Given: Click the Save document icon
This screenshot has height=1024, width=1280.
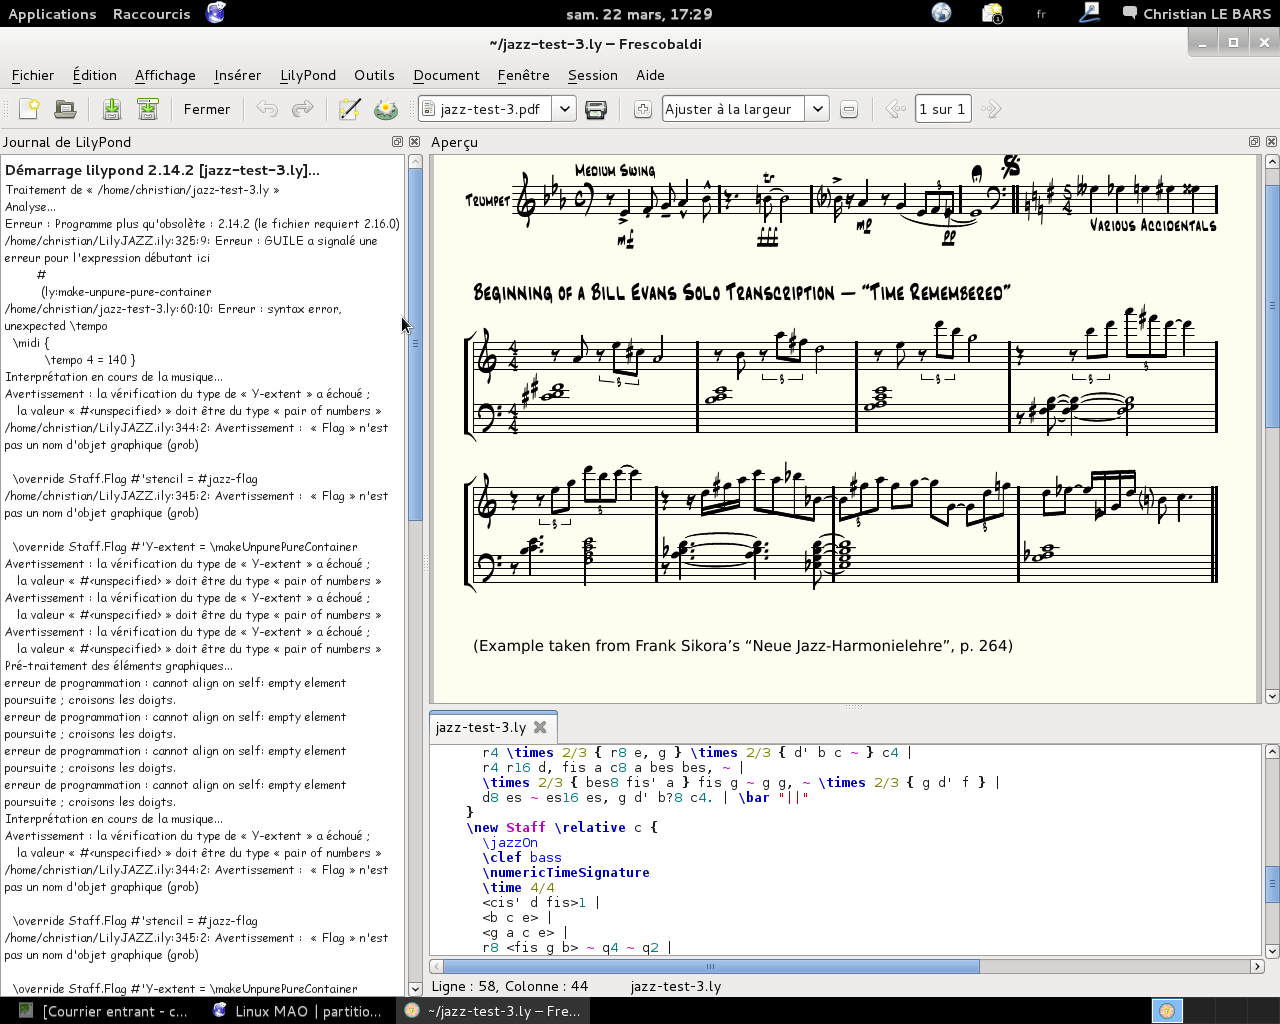Looking at the screenshot, I should coord(112,109).
